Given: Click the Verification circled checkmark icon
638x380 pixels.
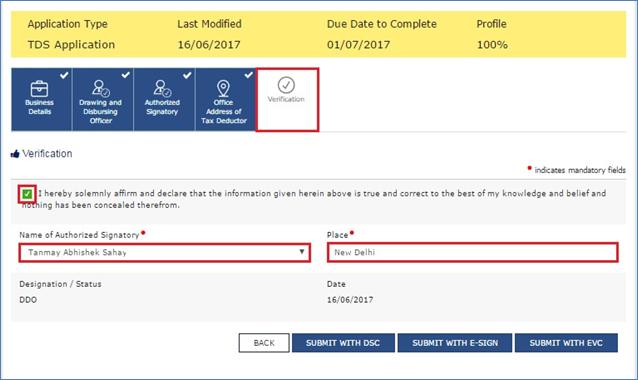Looking at the screenshot, I should [x=286, y=85].
